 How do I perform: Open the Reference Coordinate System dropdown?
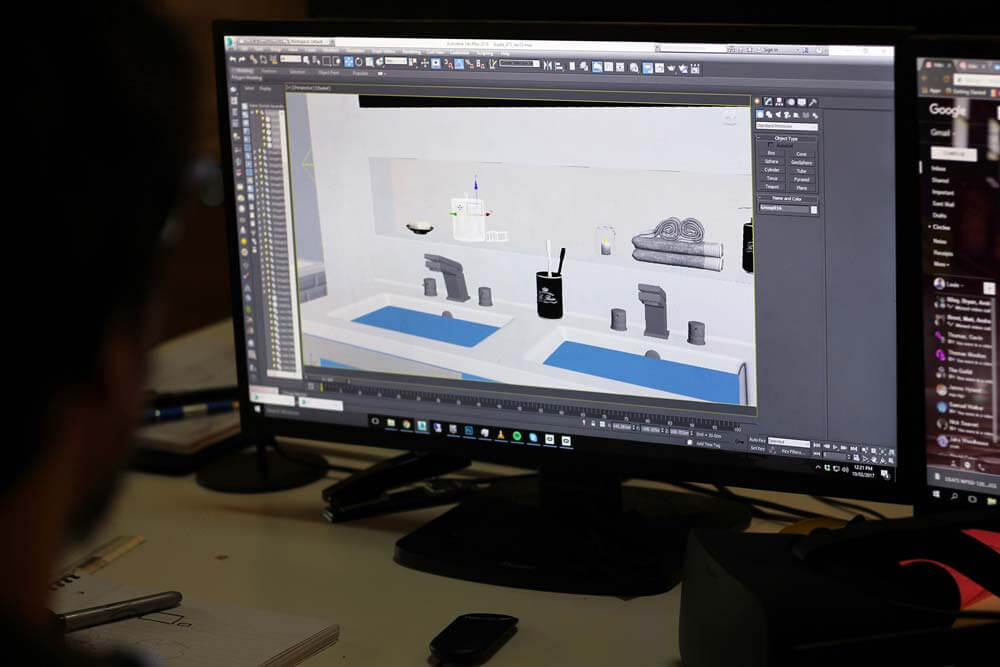pos(396,61)
